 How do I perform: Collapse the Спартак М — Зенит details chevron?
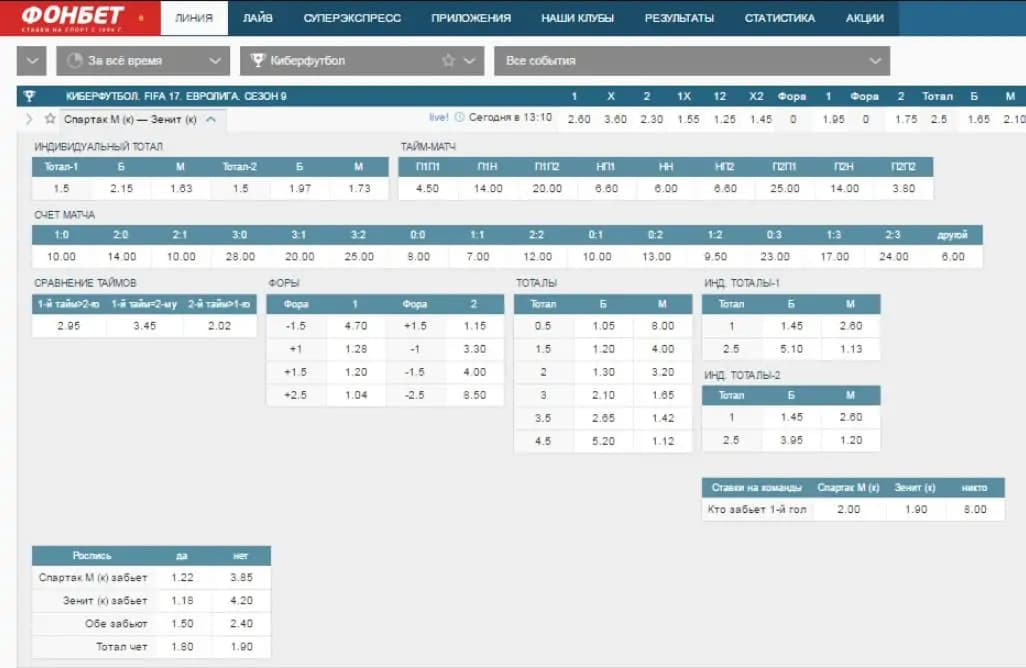(x=211, y=120)
